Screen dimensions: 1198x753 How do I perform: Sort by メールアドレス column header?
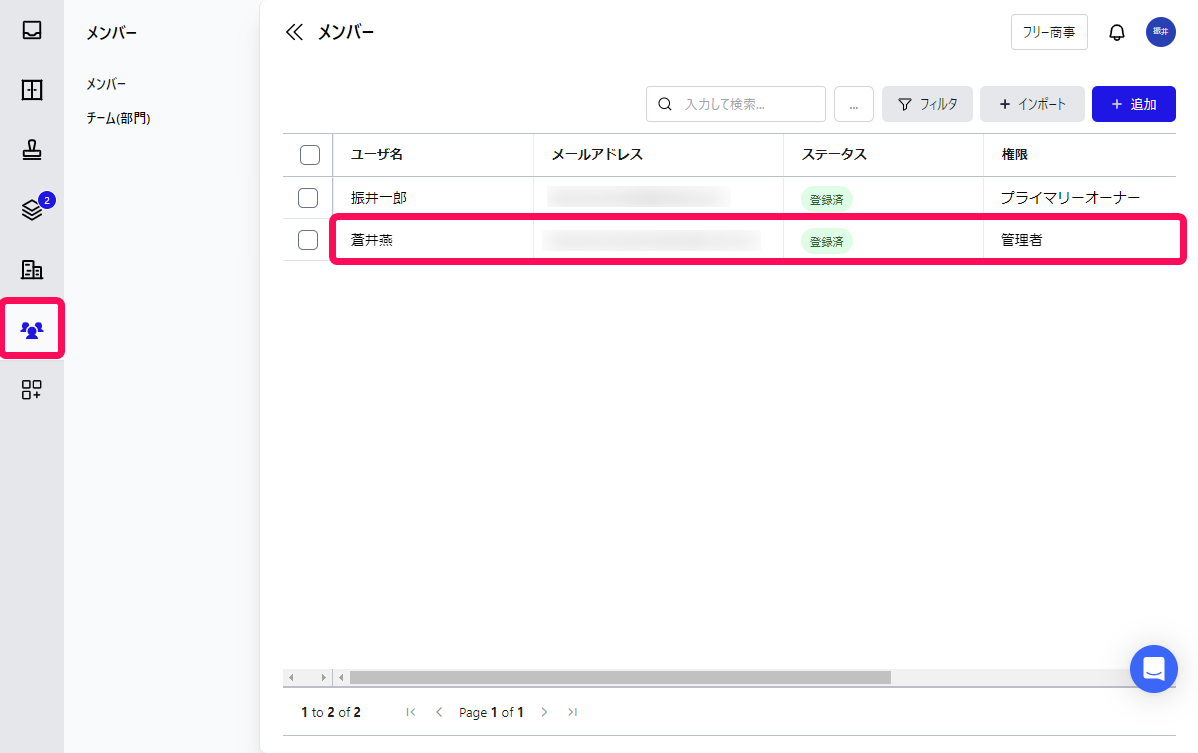click(597, 154)
